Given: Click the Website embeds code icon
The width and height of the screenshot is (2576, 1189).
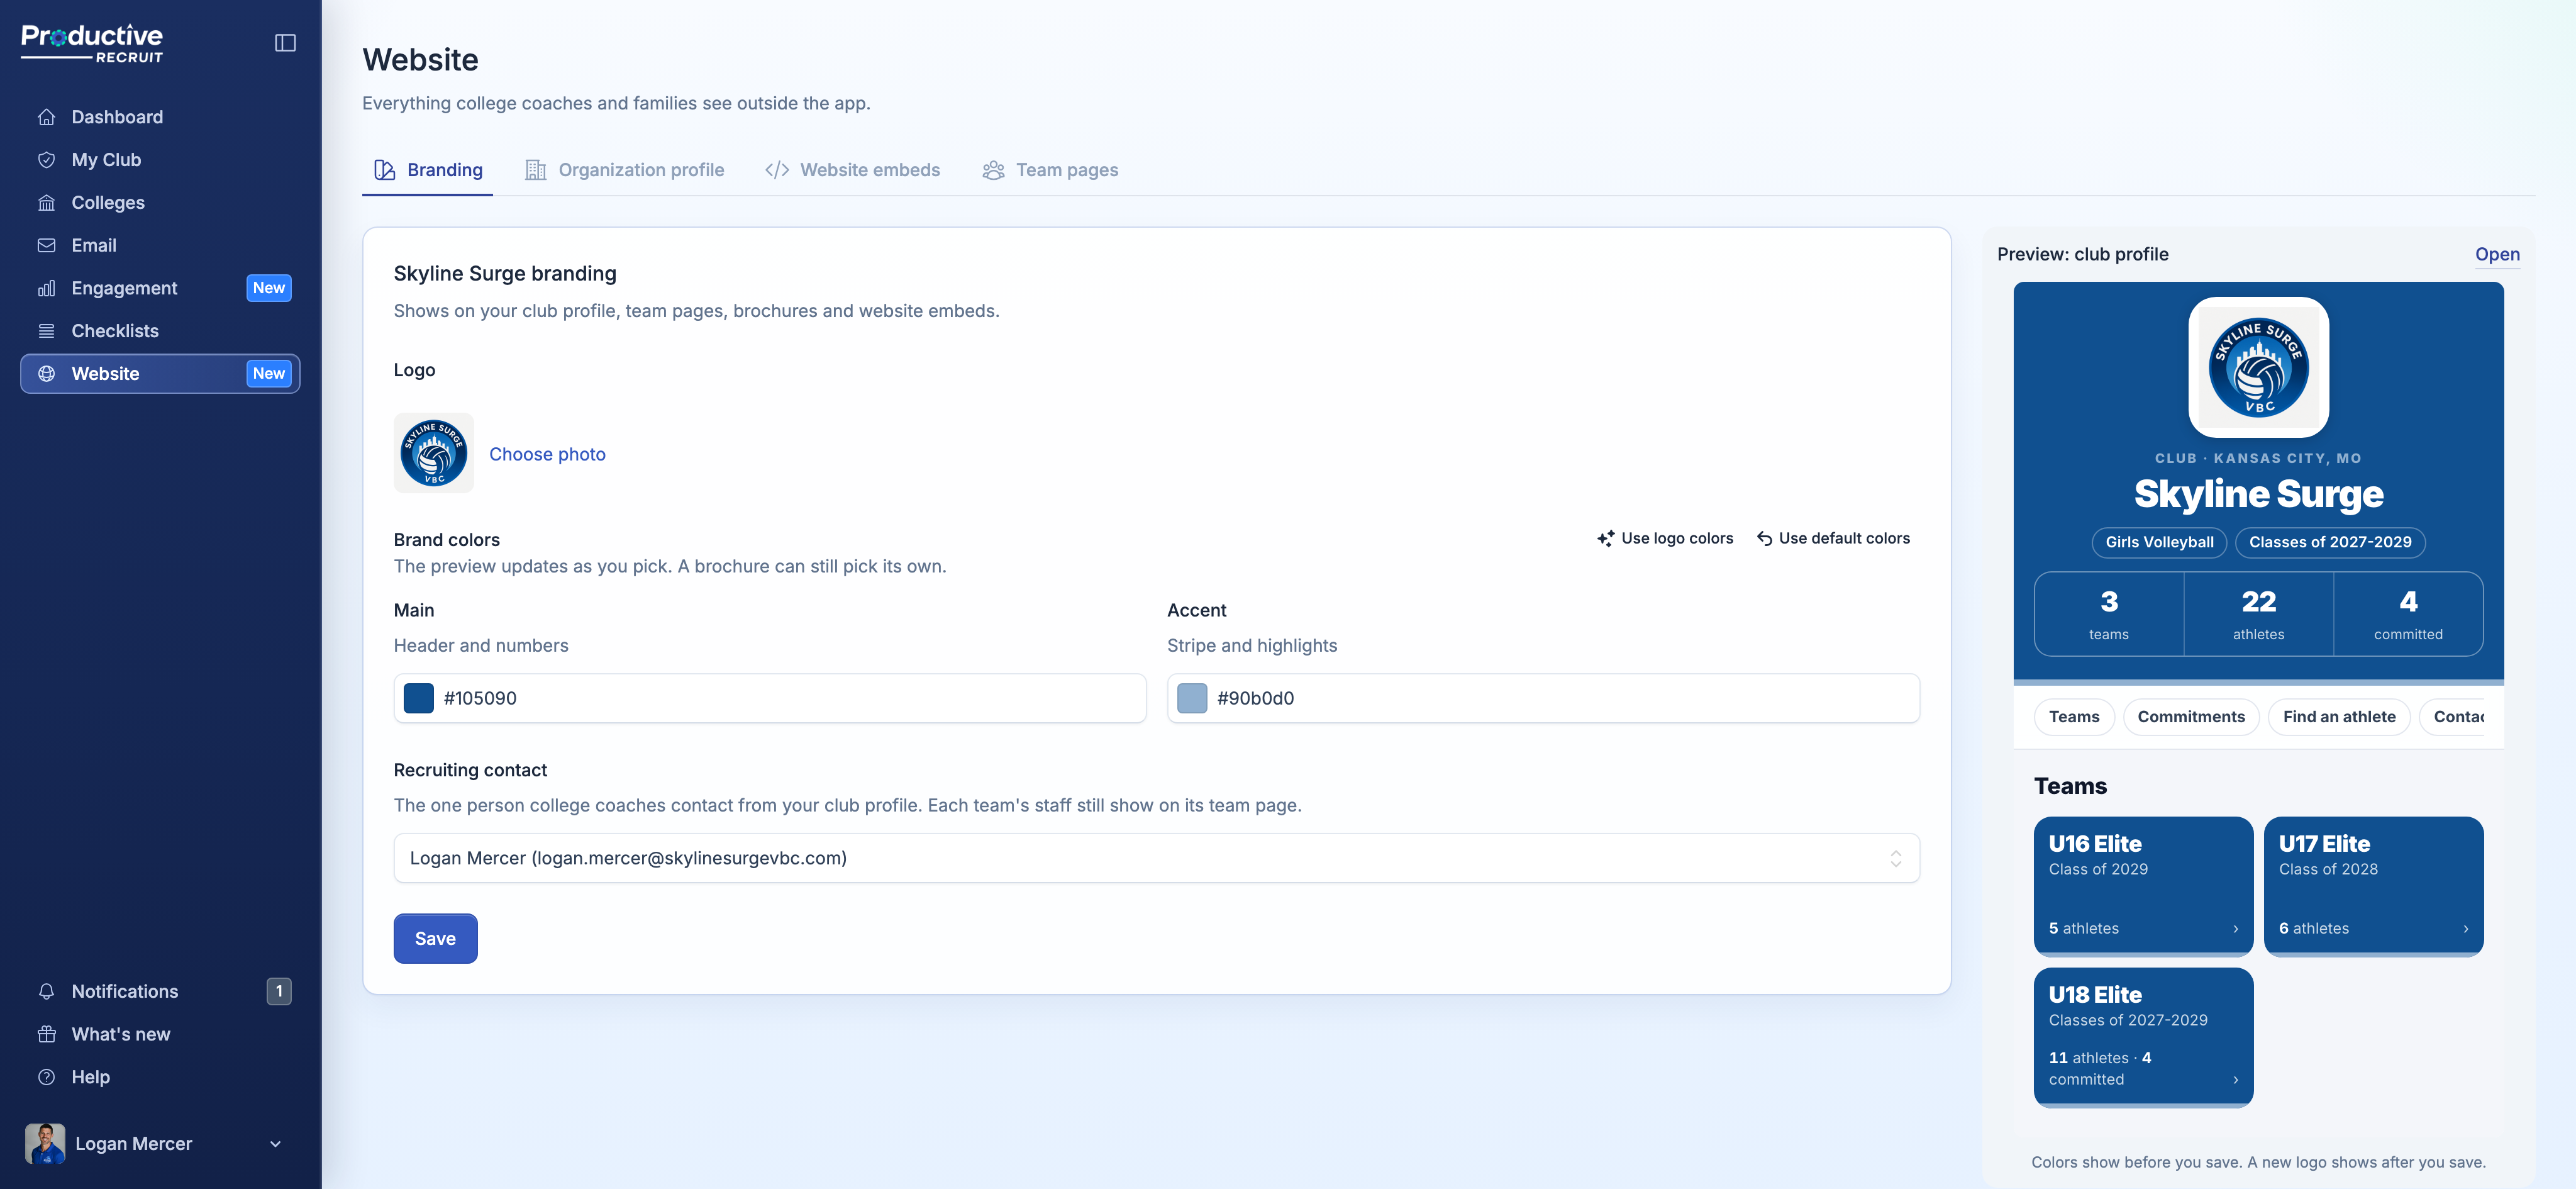Looking at the screenshot, I should click(x=777, y=170).
